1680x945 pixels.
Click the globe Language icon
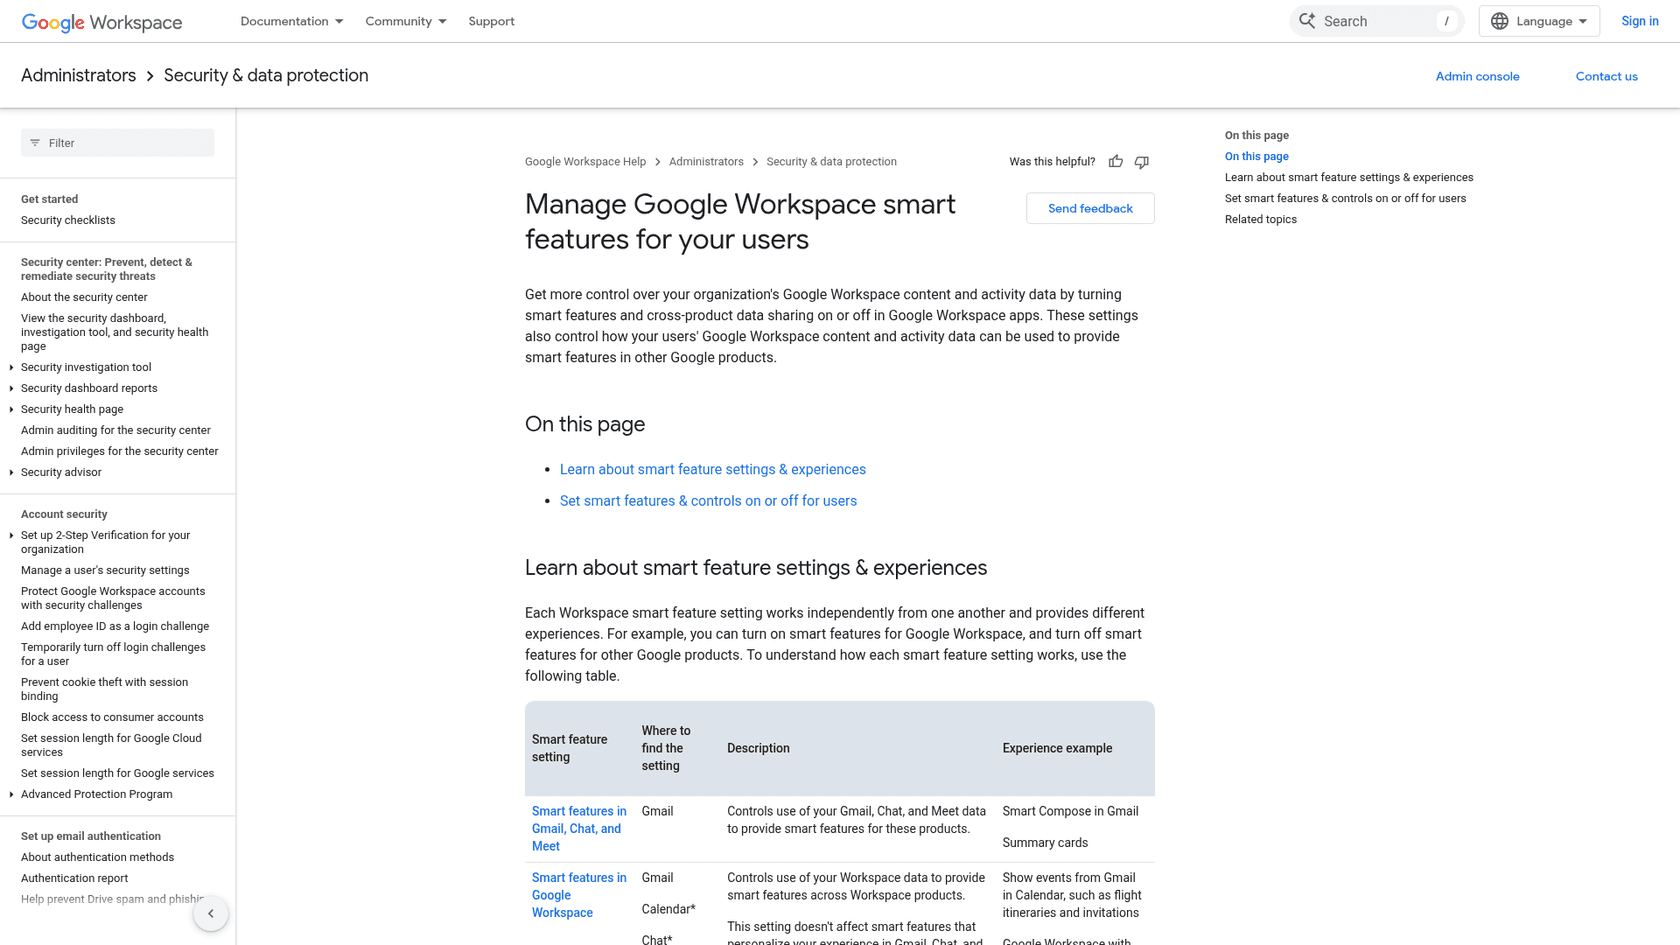pos(1500,21)
